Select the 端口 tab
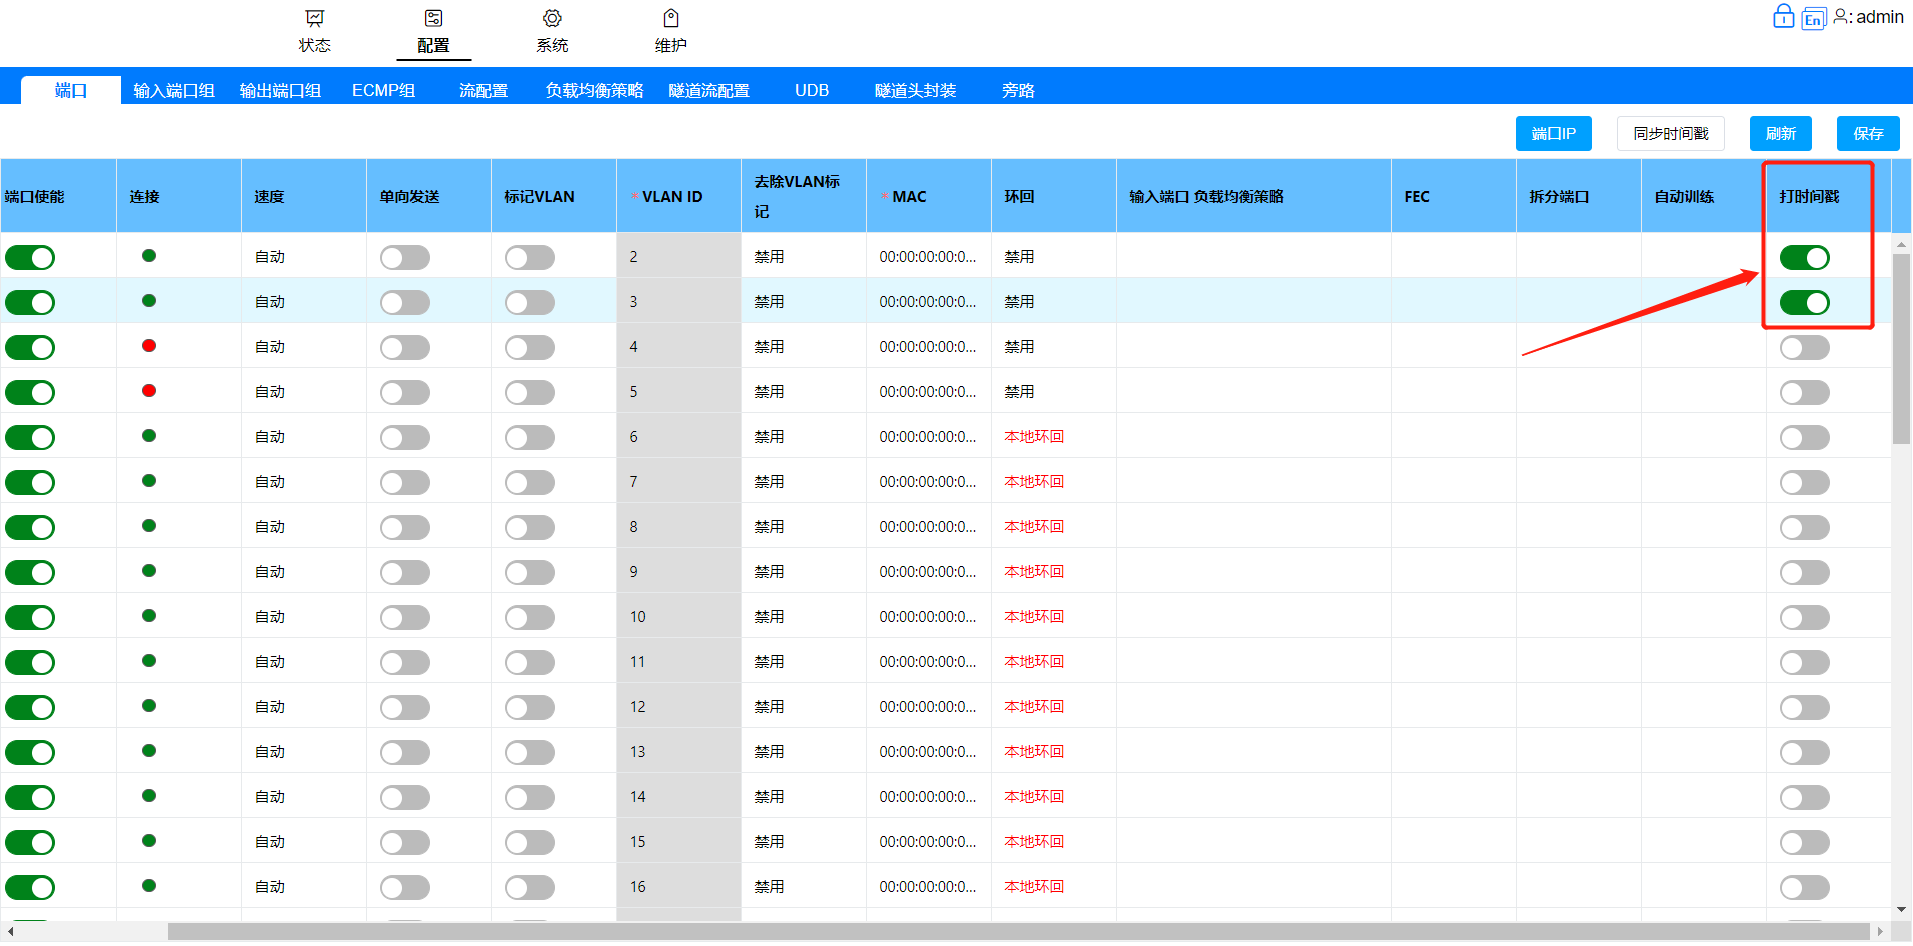Image resolution: width=1913 pixels, height=946 pixels. click(x=71, y=90)
